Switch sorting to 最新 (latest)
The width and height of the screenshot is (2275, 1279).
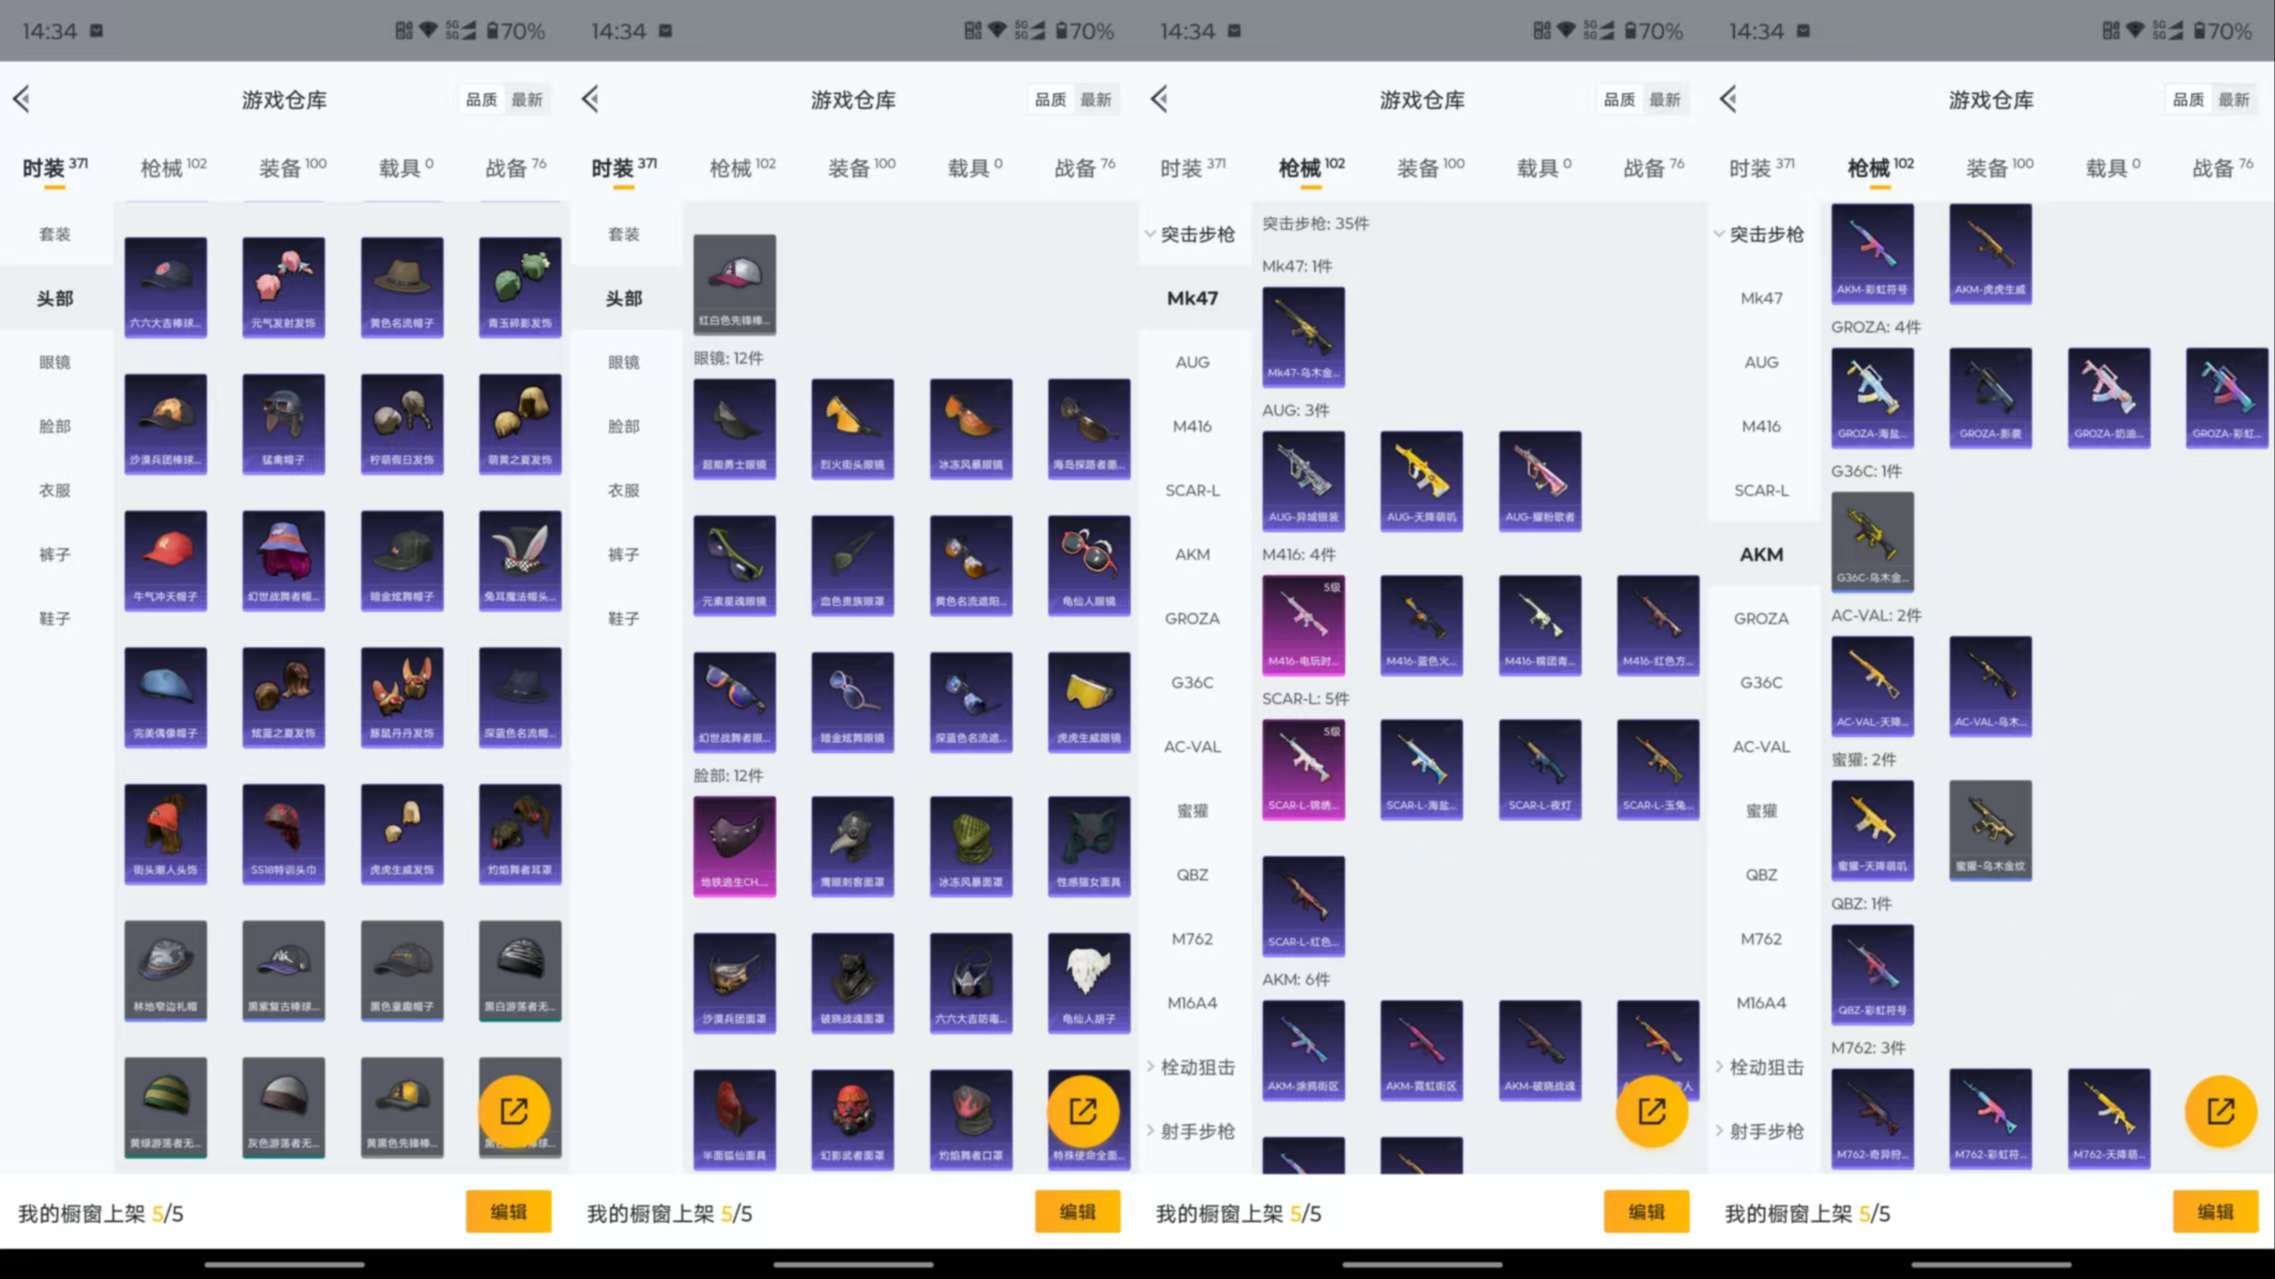tap(529, 99)
